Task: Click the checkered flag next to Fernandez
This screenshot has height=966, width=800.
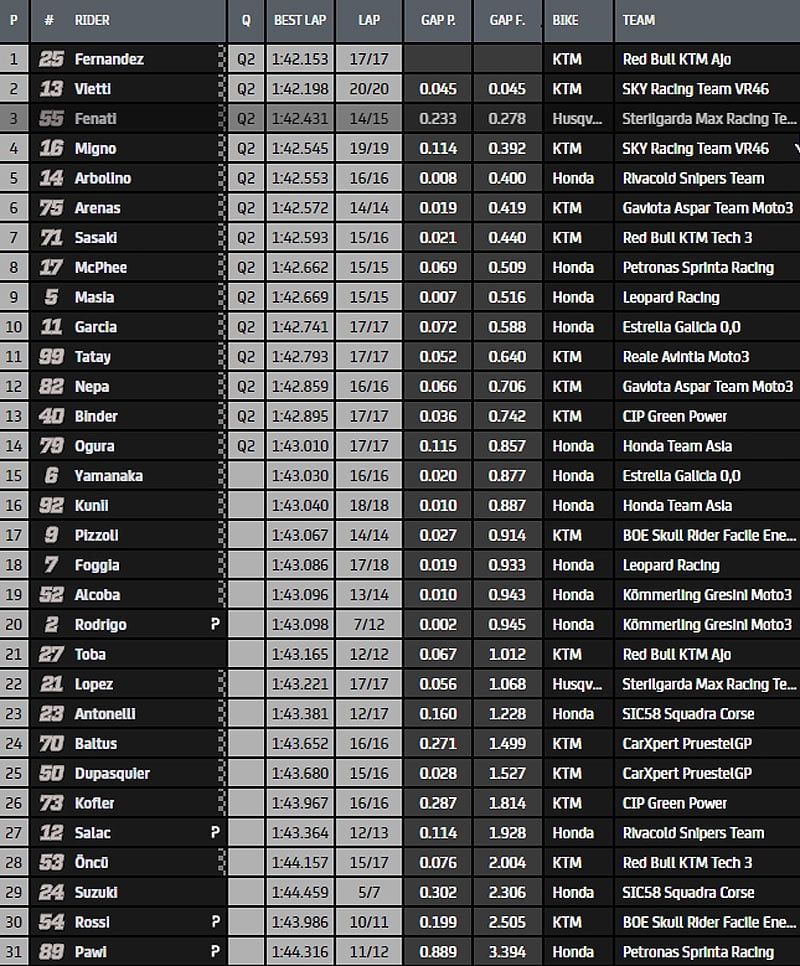Action: [221, 59]
